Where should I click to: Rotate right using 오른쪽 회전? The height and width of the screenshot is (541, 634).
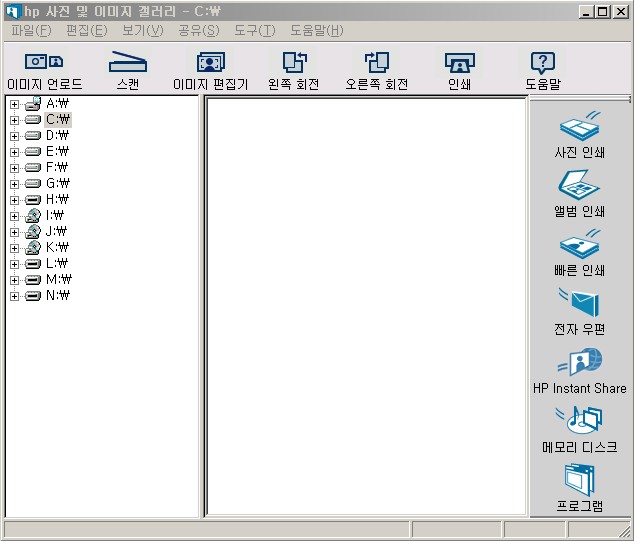click(376, 62)
